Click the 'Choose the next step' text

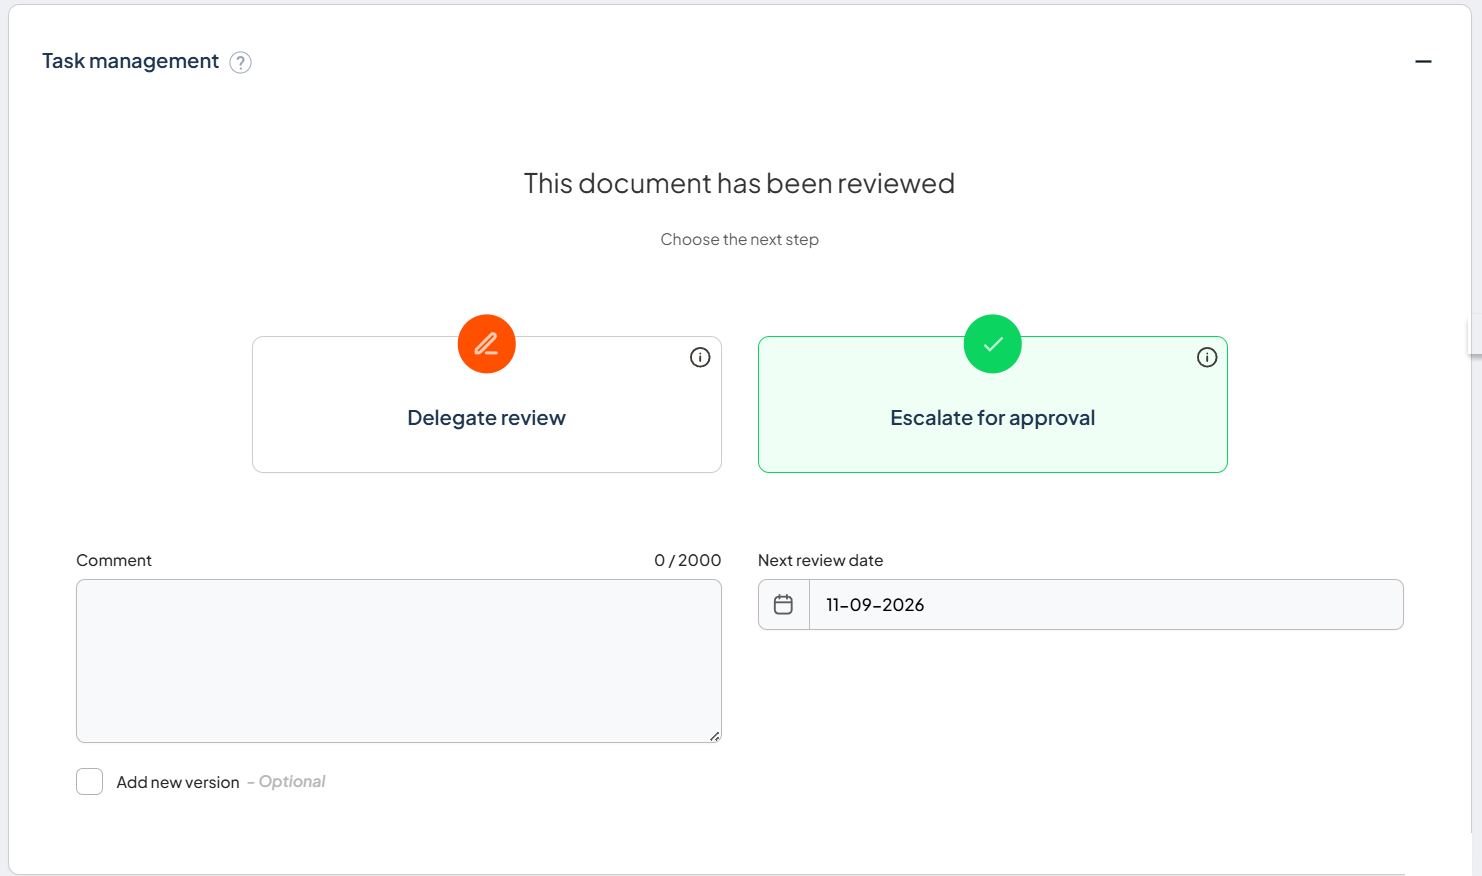tap(740, 240)
